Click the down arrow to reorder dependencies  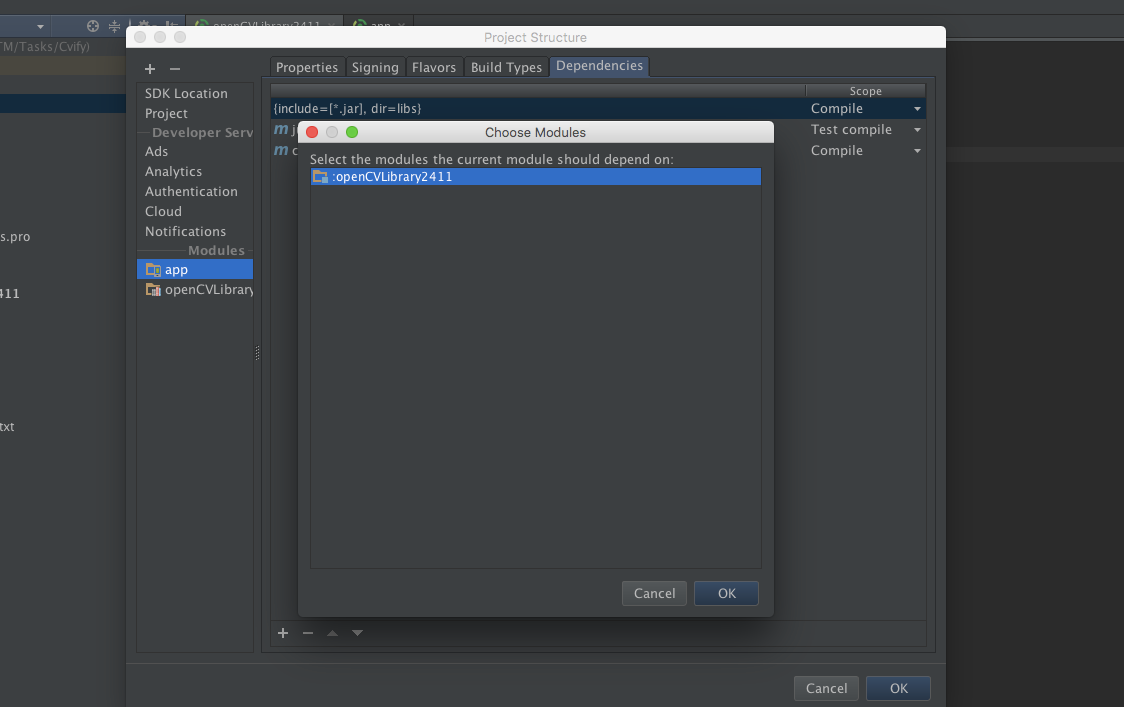click(357, 632)
